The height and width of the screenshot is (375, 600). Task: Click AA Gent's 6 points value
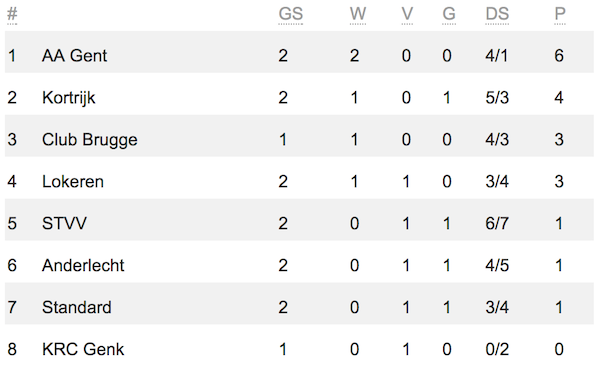[x=559, y=56]
